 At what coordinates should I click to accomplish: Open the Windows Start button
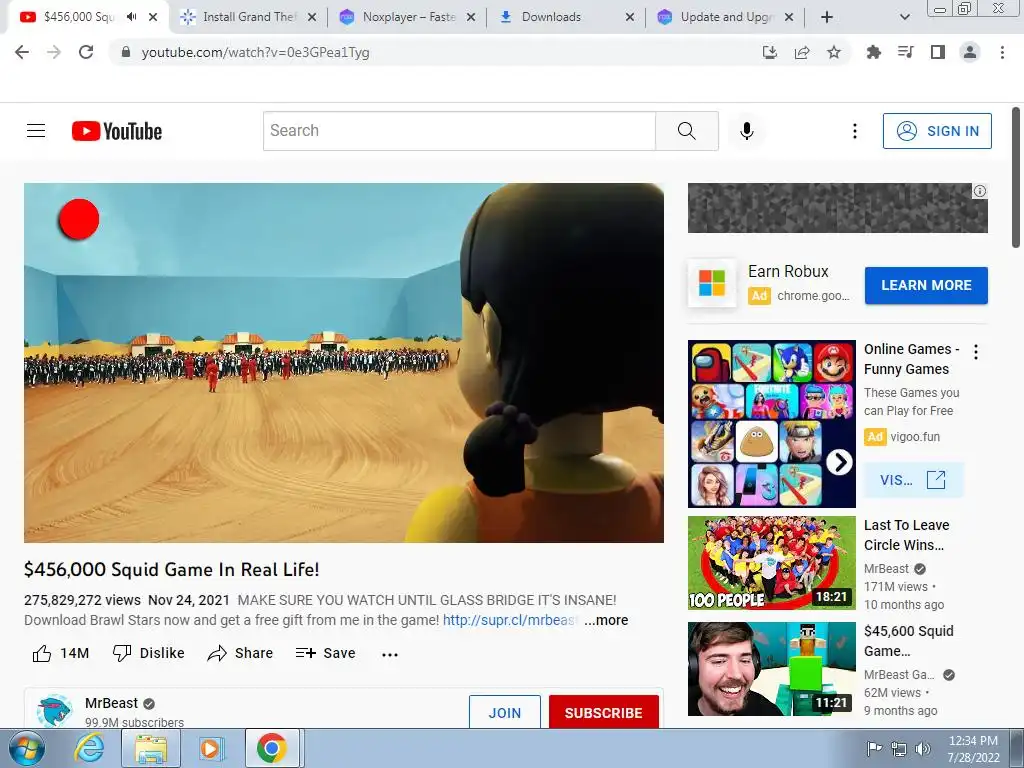27,748
